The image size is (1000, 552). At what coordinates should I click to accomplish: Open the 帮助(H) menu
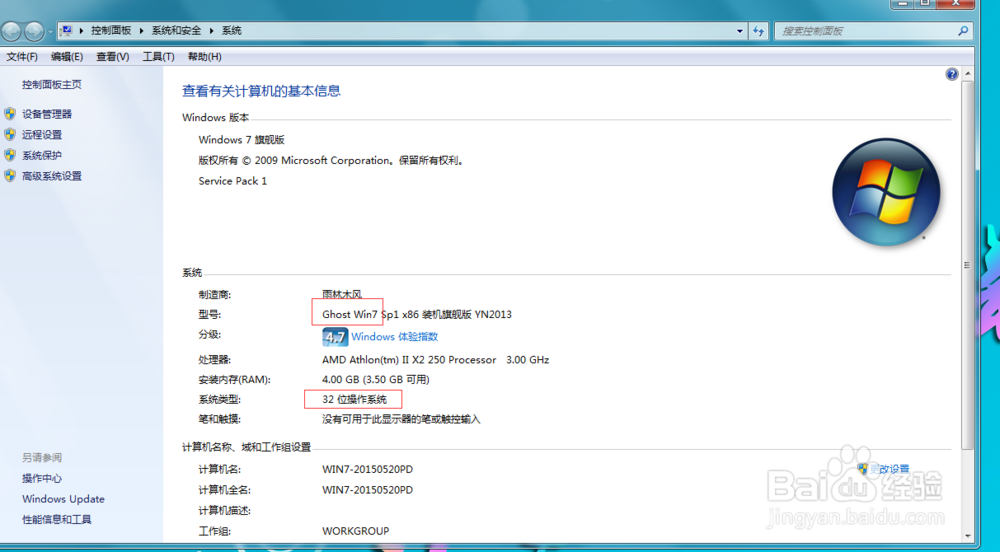tap(204, 57)
